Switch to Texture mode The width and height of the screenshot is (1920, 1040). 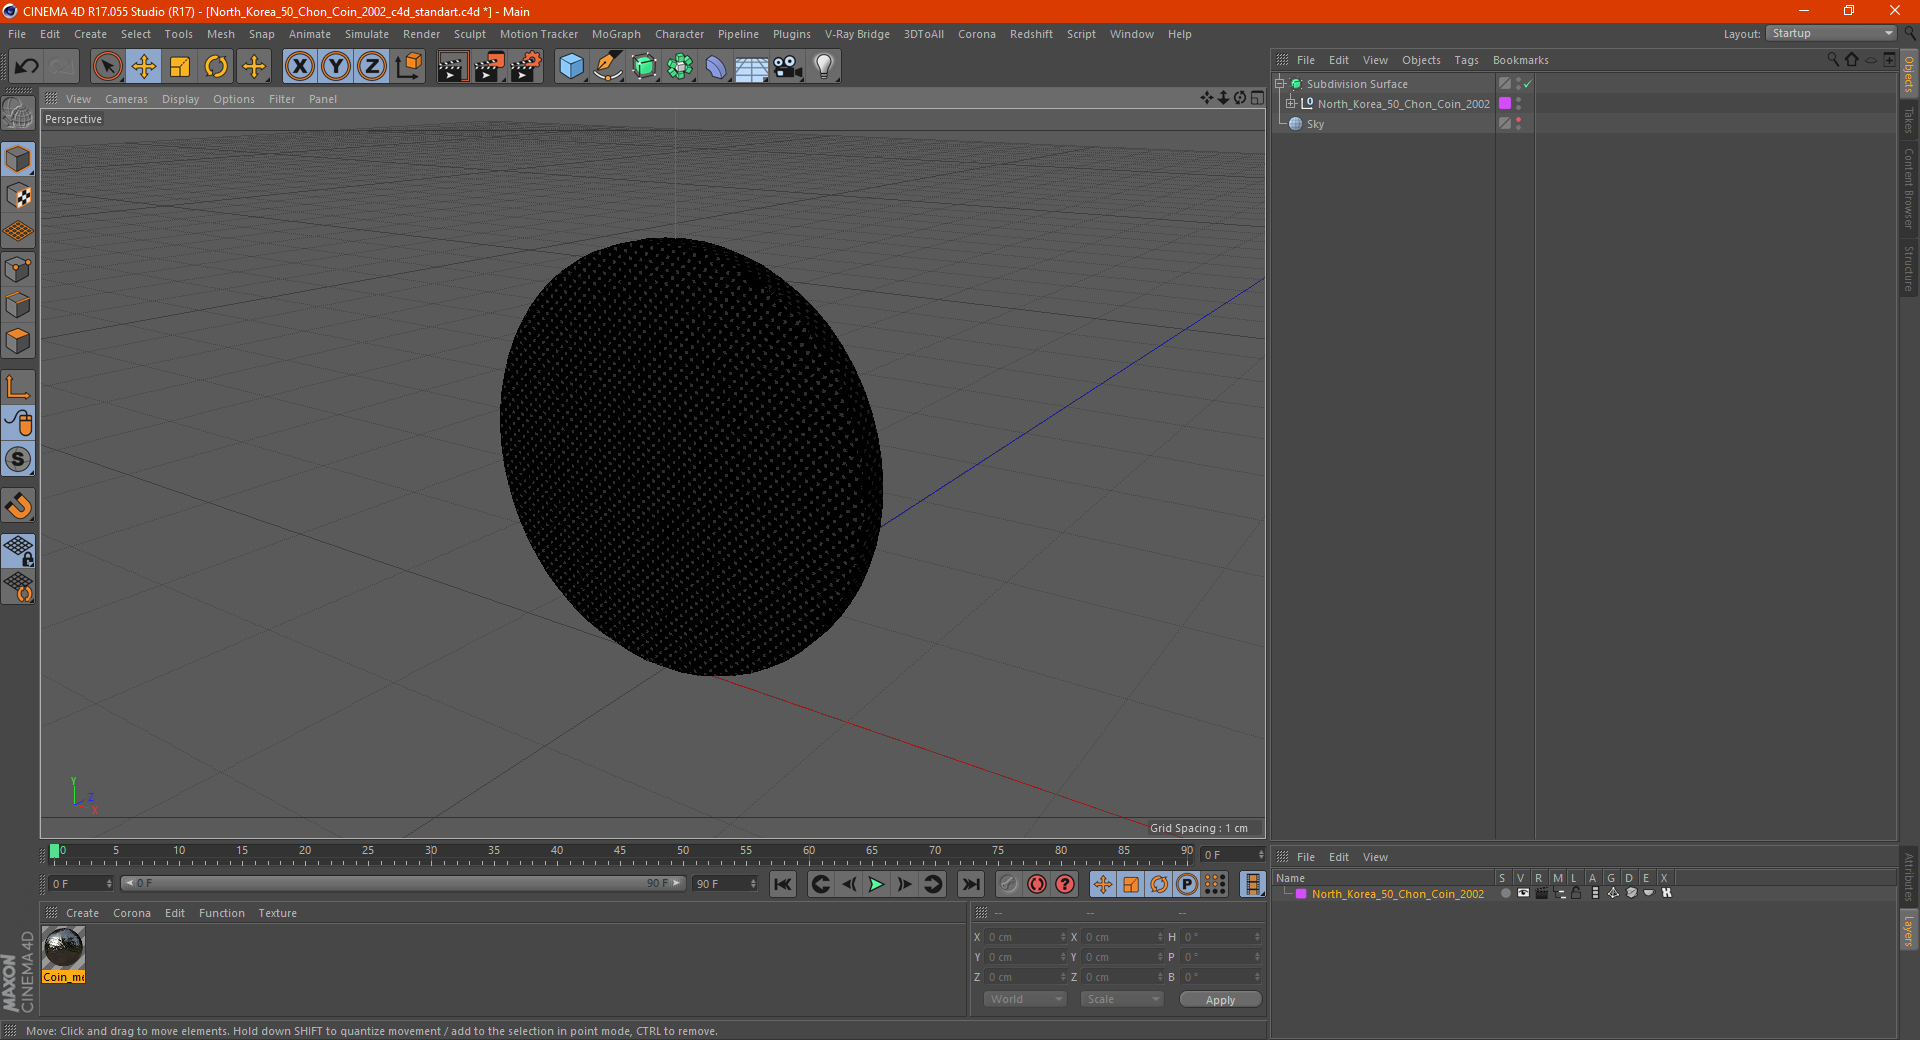[x=18, y=196]
